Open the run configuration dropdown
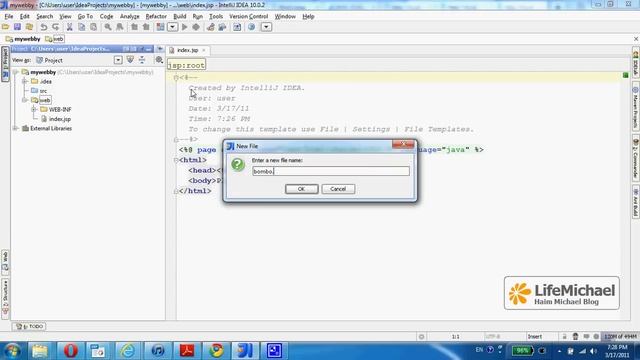 coord(173,27)
